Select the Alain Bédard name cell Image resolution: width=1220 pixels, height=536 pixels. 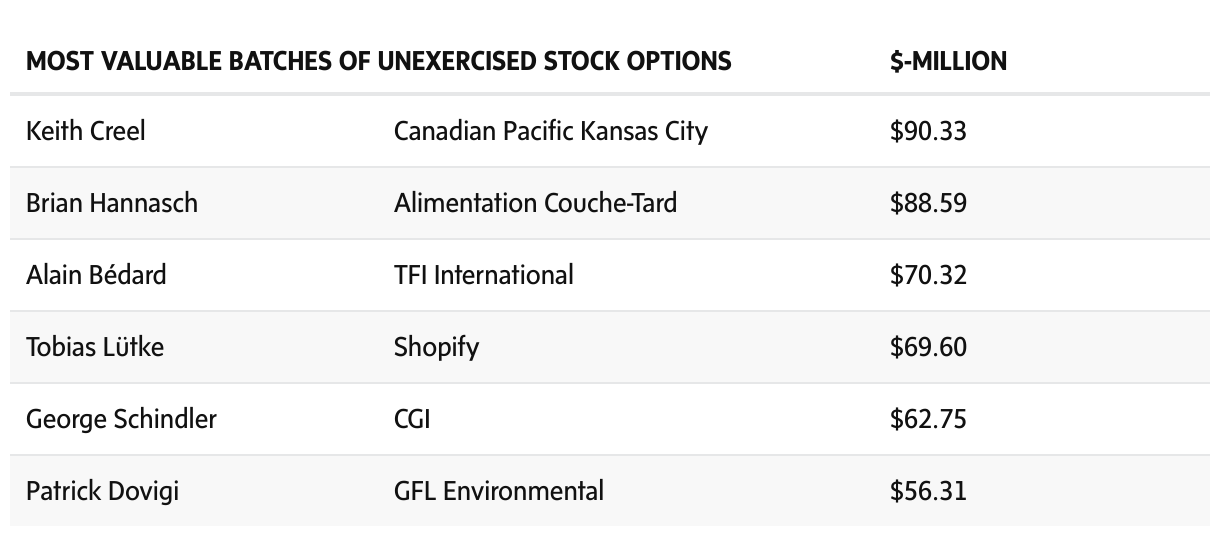click(96, 275)
